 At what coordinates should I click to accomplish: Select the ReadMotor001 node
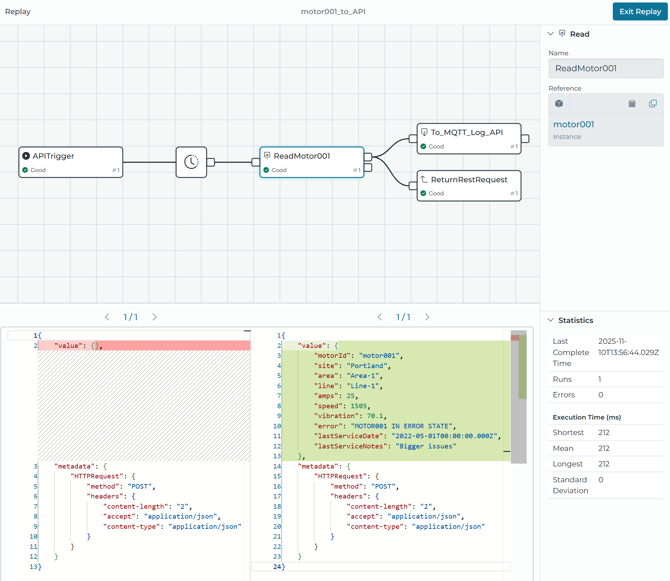tap(311, 162)
